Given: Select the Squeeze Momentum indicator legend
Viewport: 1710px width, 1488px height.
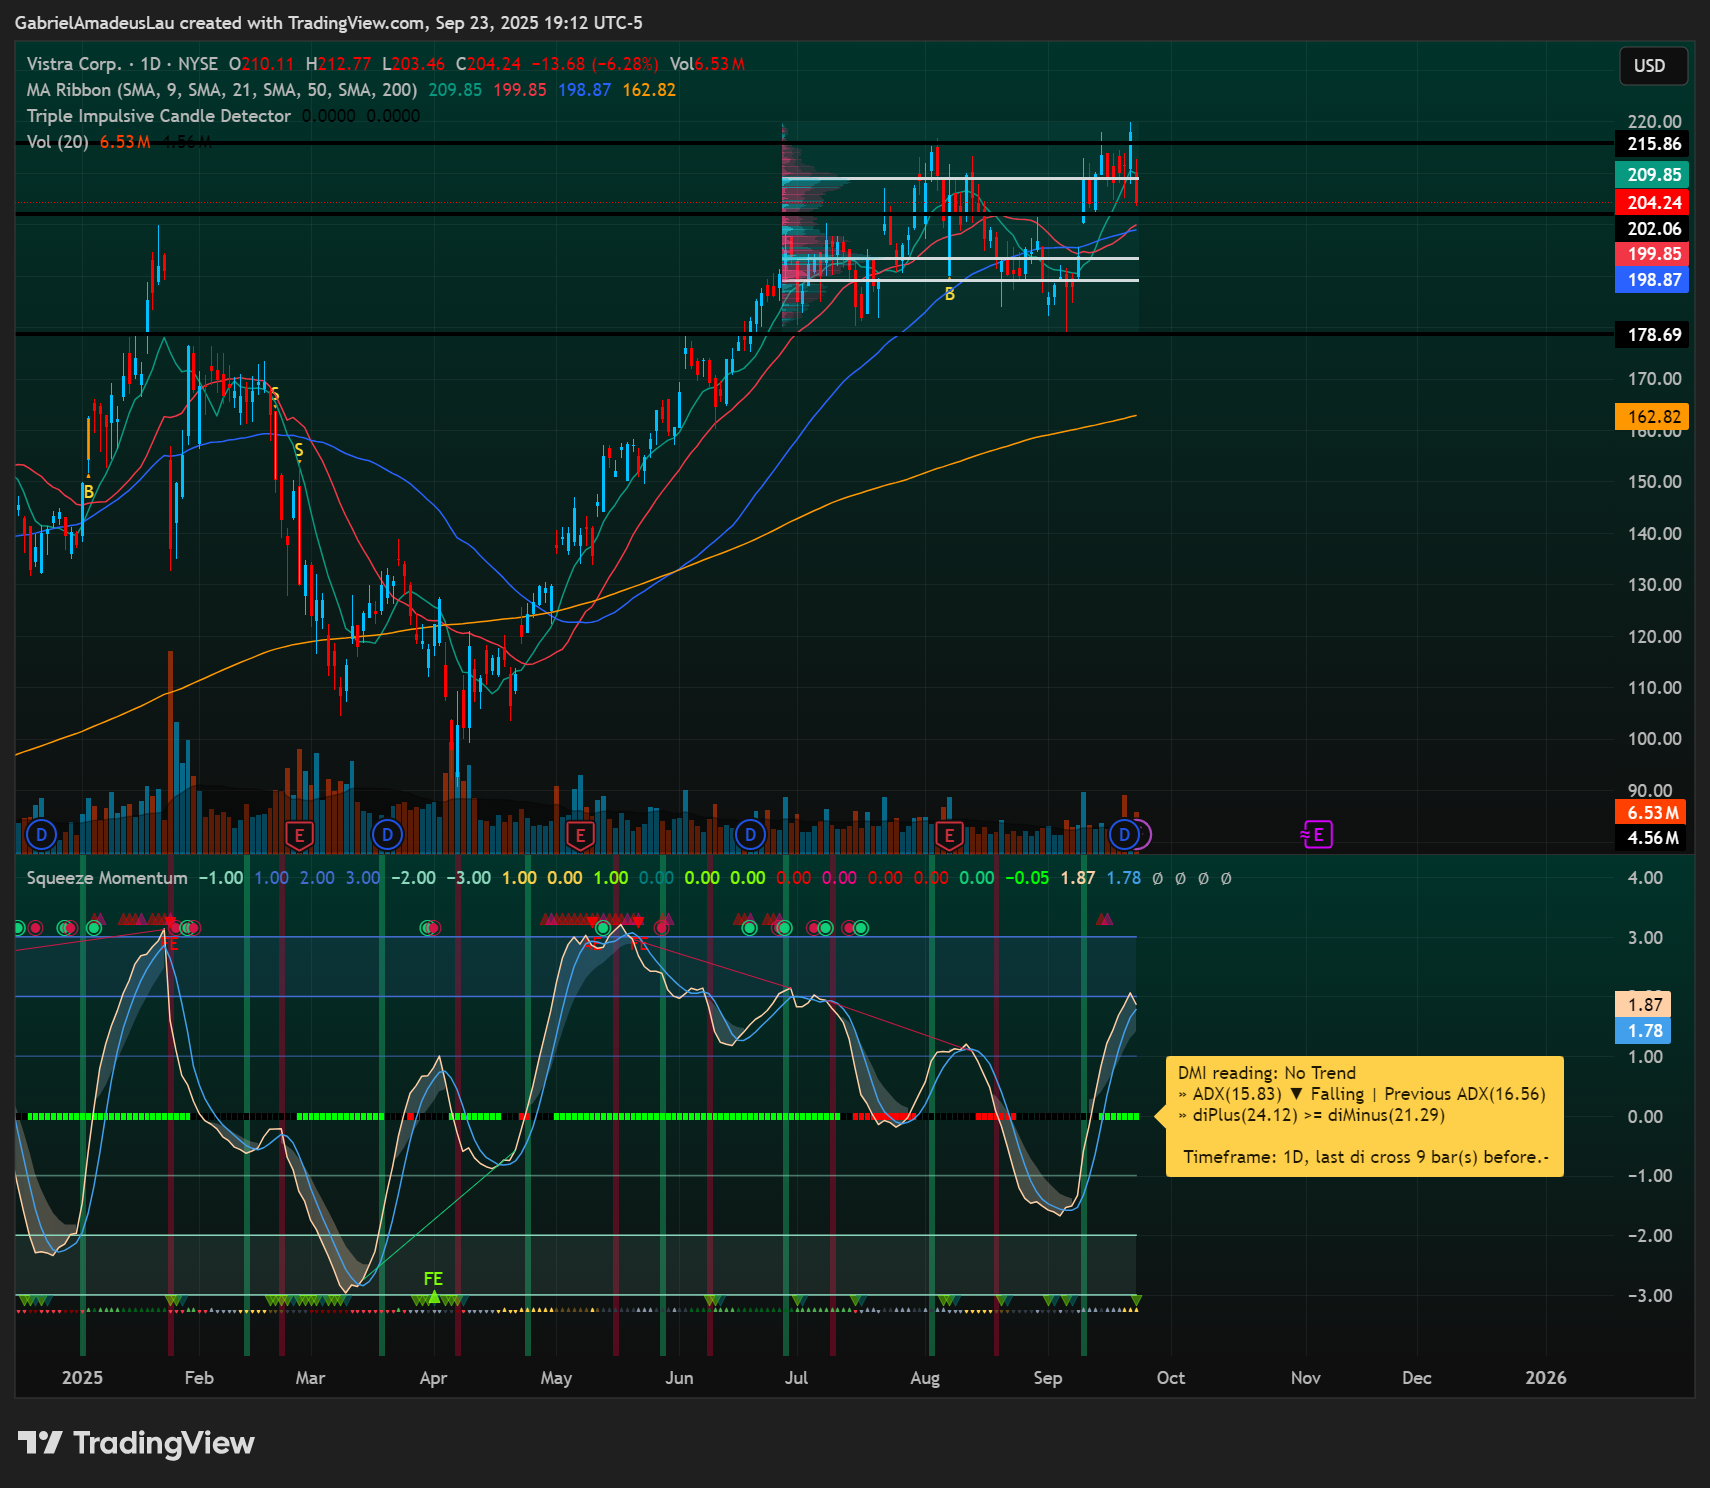Looking at the screenshot, I should [107, 878].
